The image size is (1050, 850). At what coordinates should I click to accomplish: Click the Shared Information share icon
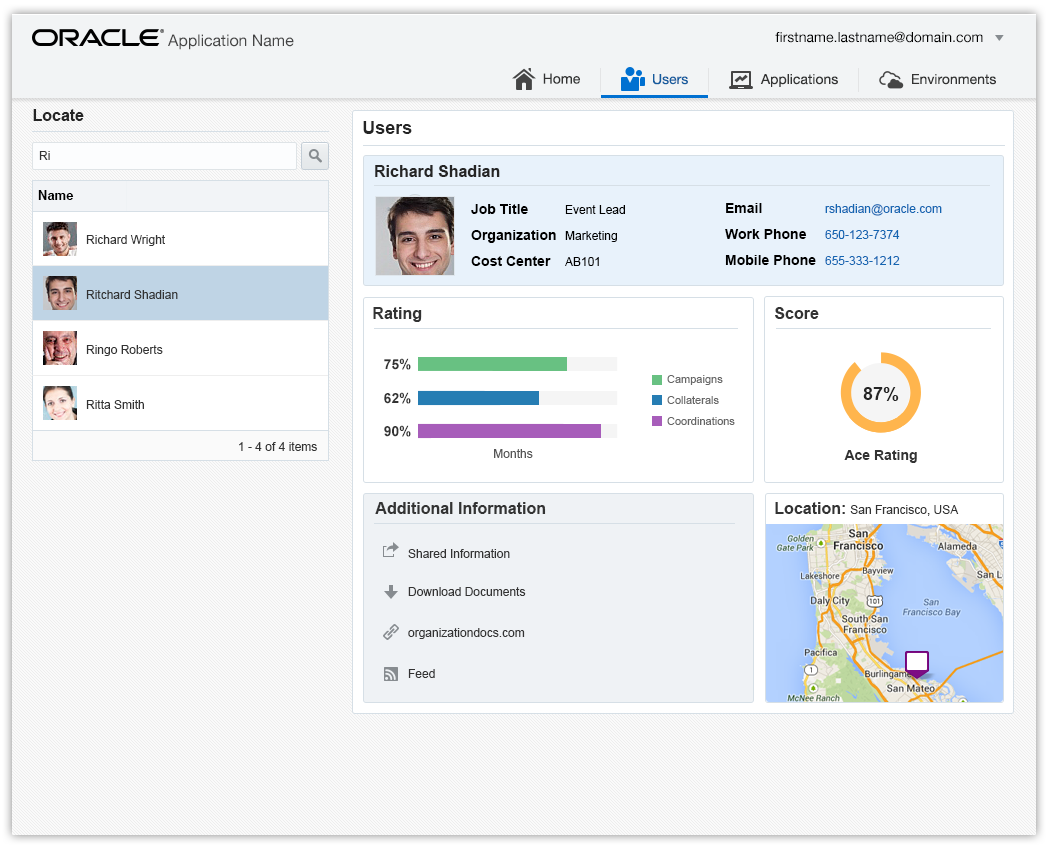[391, 552]
